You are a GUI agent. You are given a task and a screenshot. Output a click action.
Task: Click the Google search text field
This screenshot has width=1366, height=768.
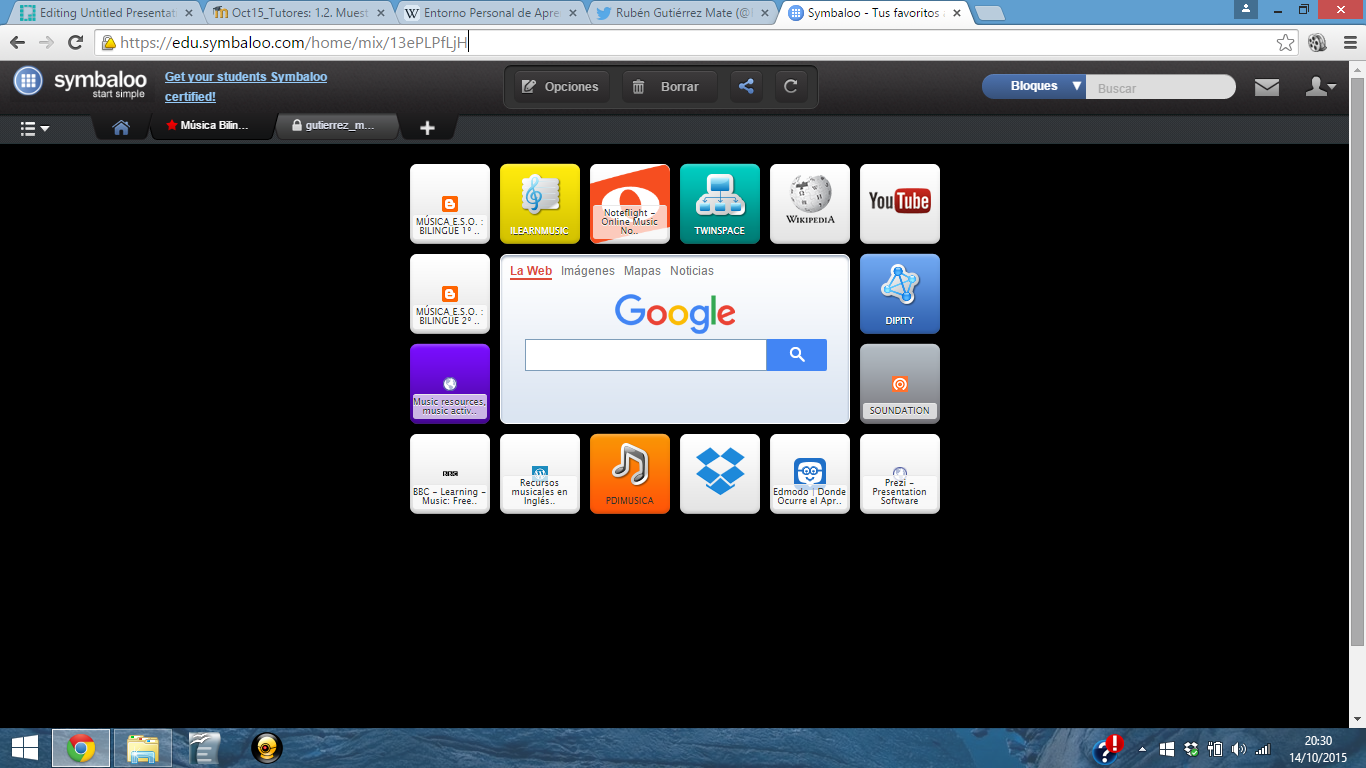click(x=645, y=355)
